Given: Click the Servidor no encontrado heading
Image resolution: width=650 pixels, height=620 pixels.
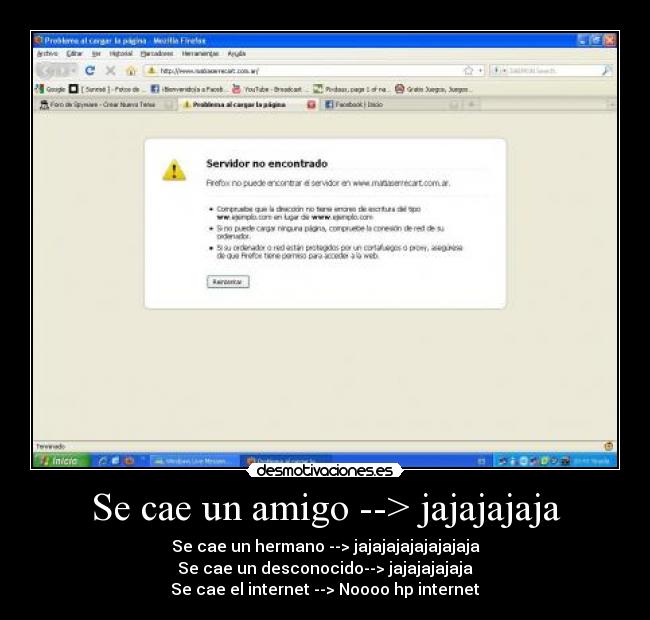Looking at the screenshot, I should (x=267, y=164).
